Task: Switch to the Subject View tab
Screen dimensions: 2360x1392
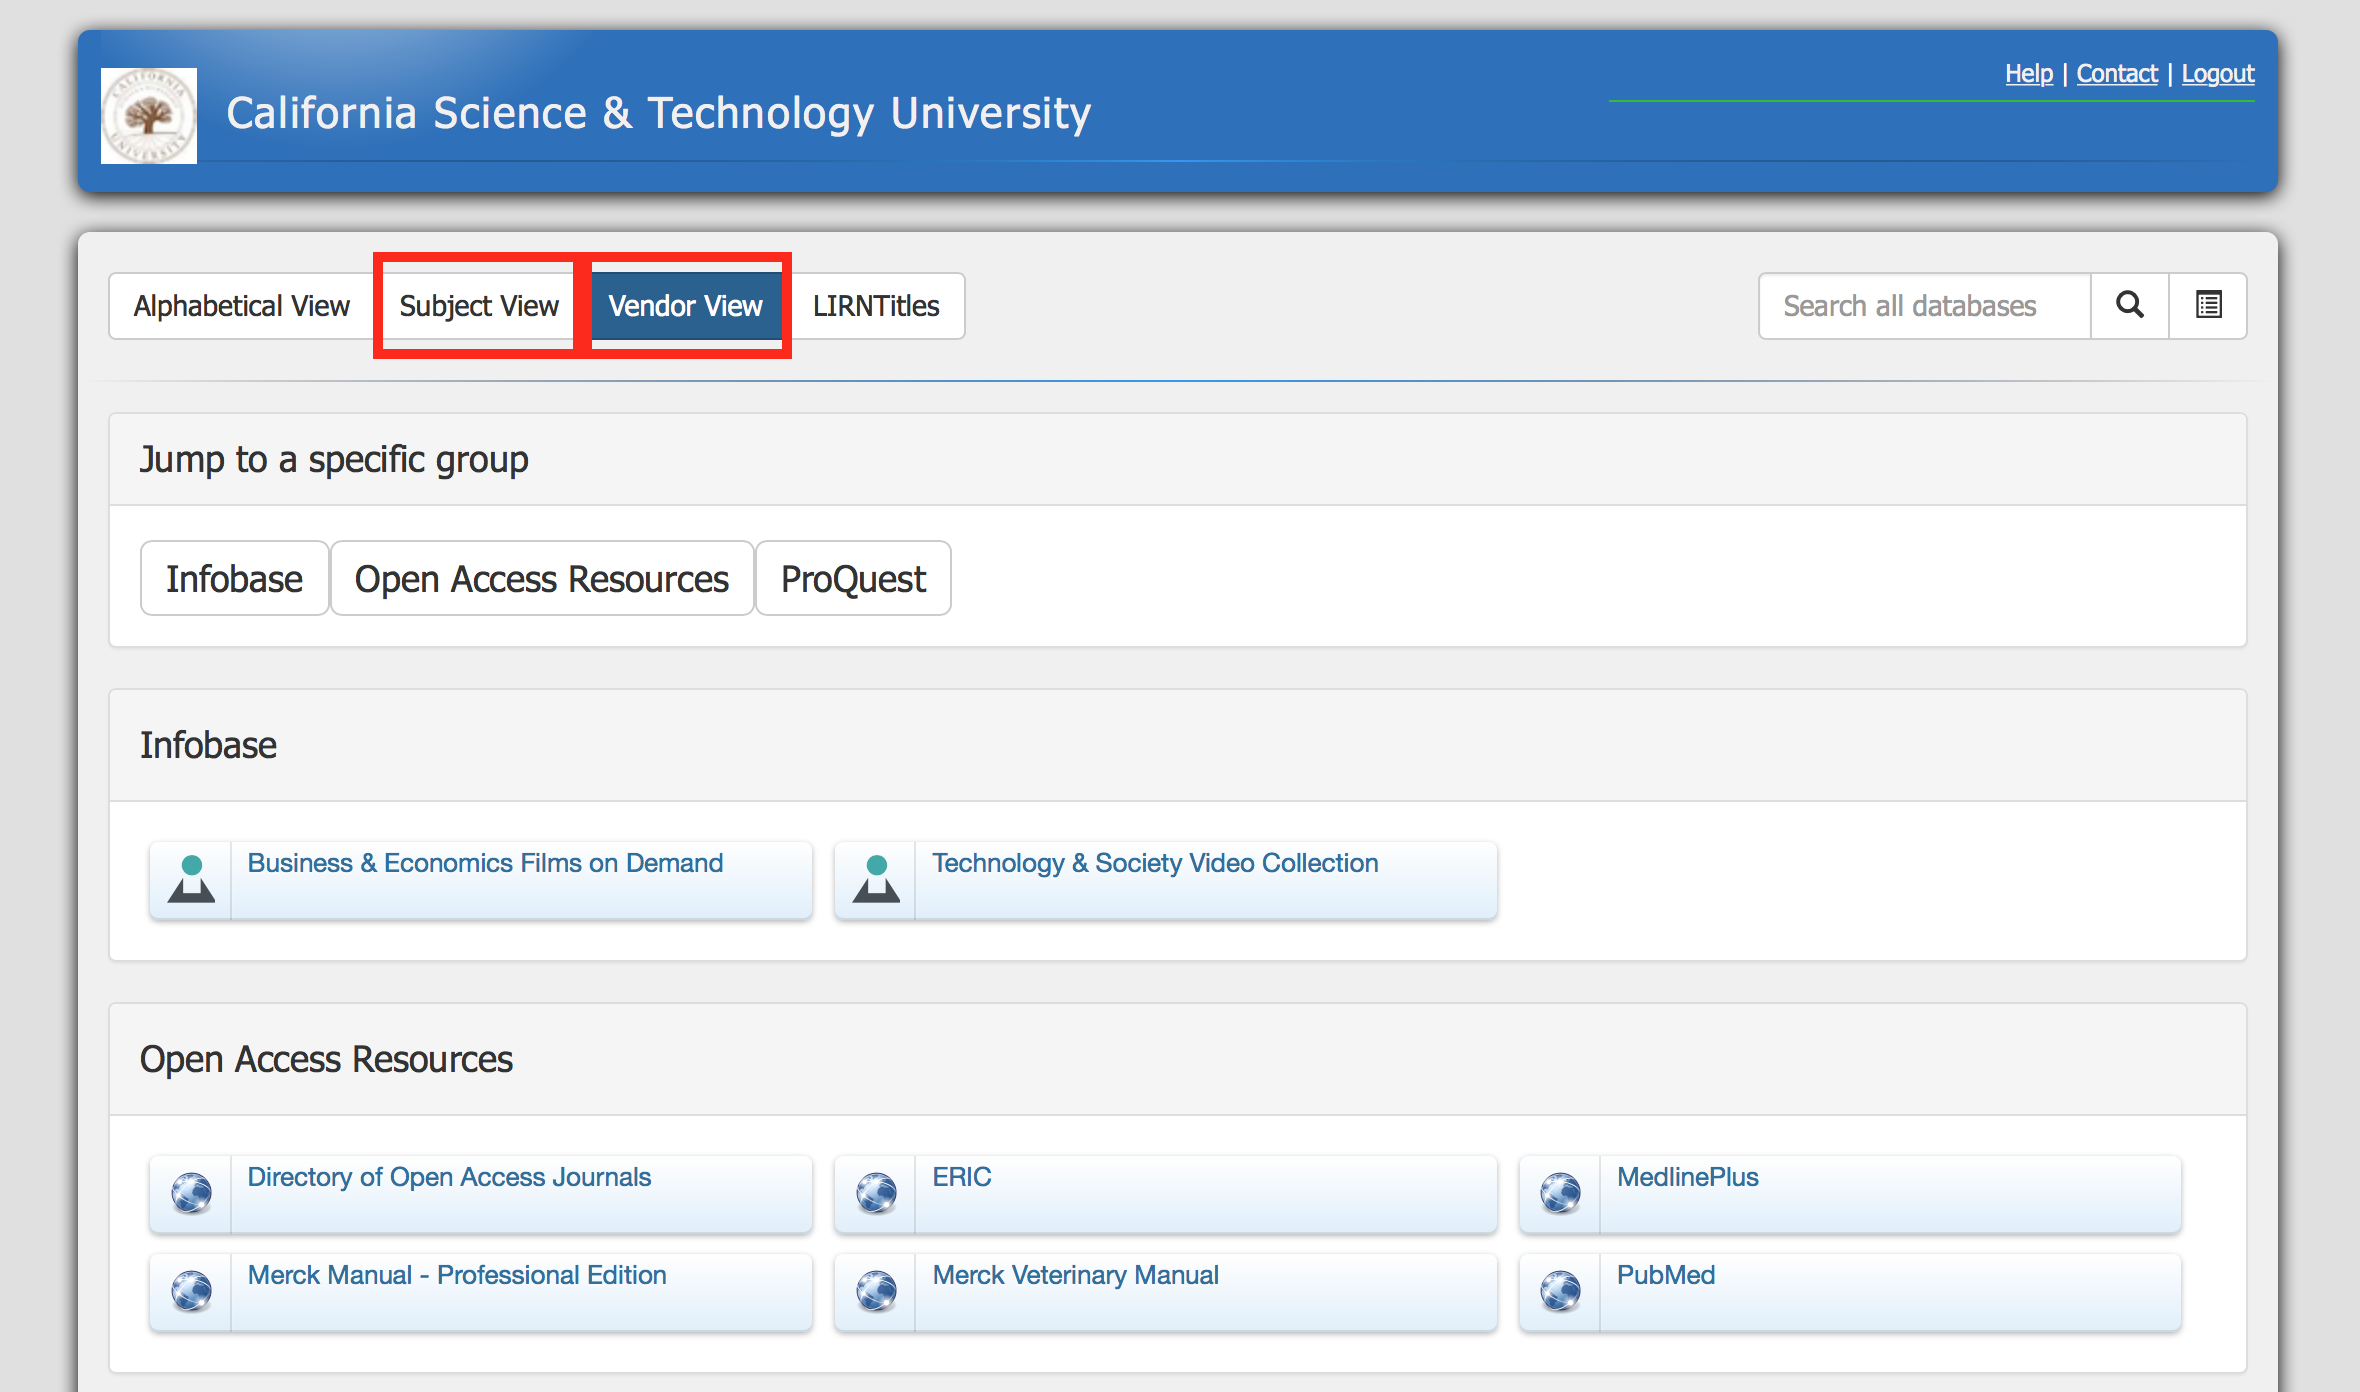Action: pyautogui.click(x=479, y=306)
